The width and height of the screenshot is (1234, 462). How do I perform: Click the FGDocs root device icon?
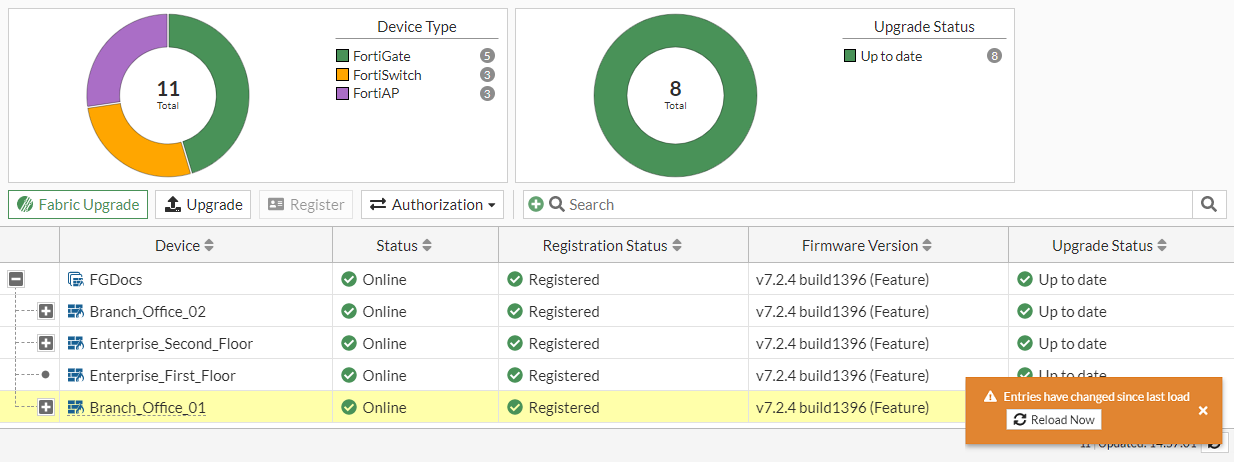(x=75, y=280)
